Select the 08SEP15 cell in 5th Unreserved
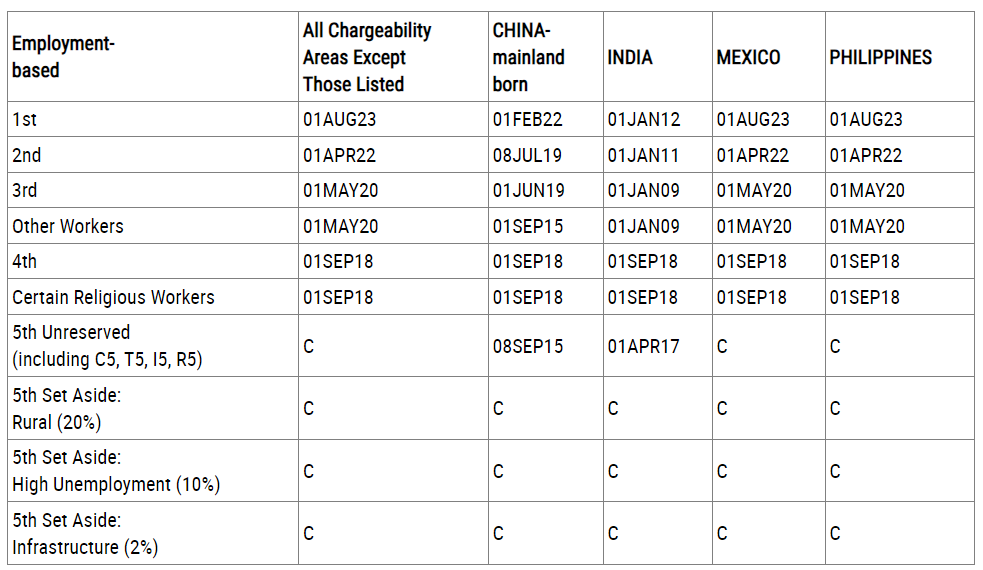 tap(528, 346)
